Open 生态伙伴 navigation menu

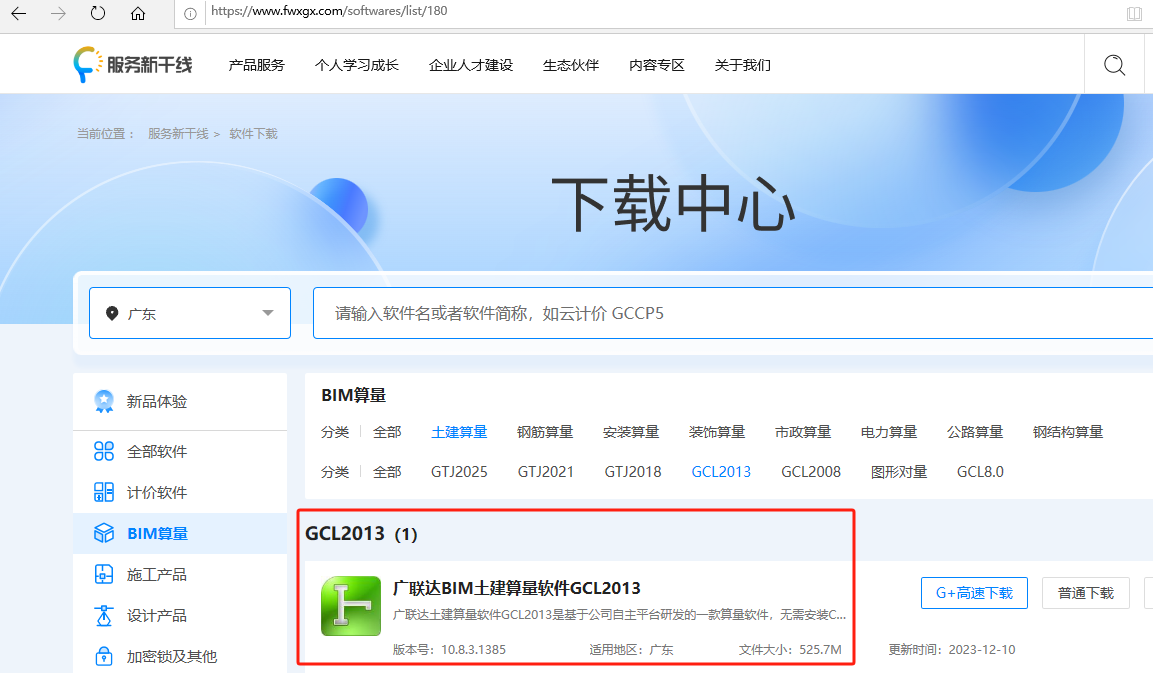(571, 65)
